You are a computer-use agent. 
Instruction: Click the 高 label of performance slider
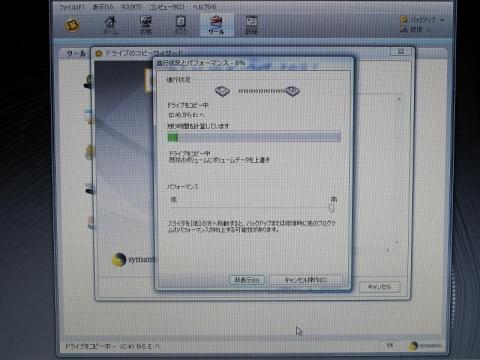tap(334, 199)
